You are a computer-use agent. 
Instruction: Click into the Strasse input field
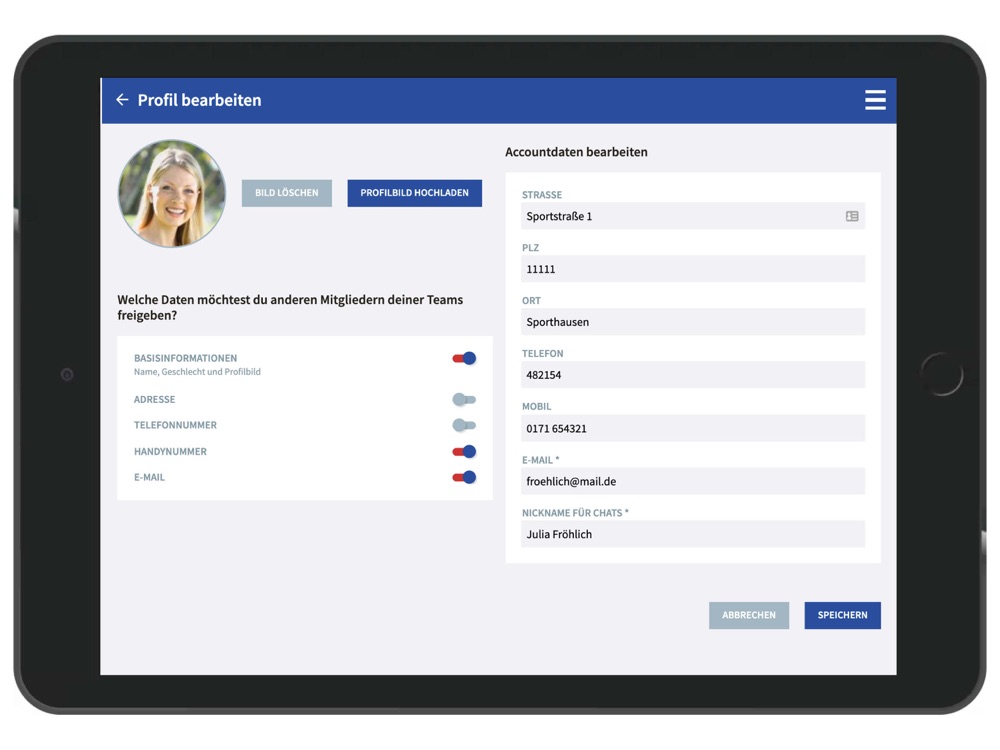[680, 216]
